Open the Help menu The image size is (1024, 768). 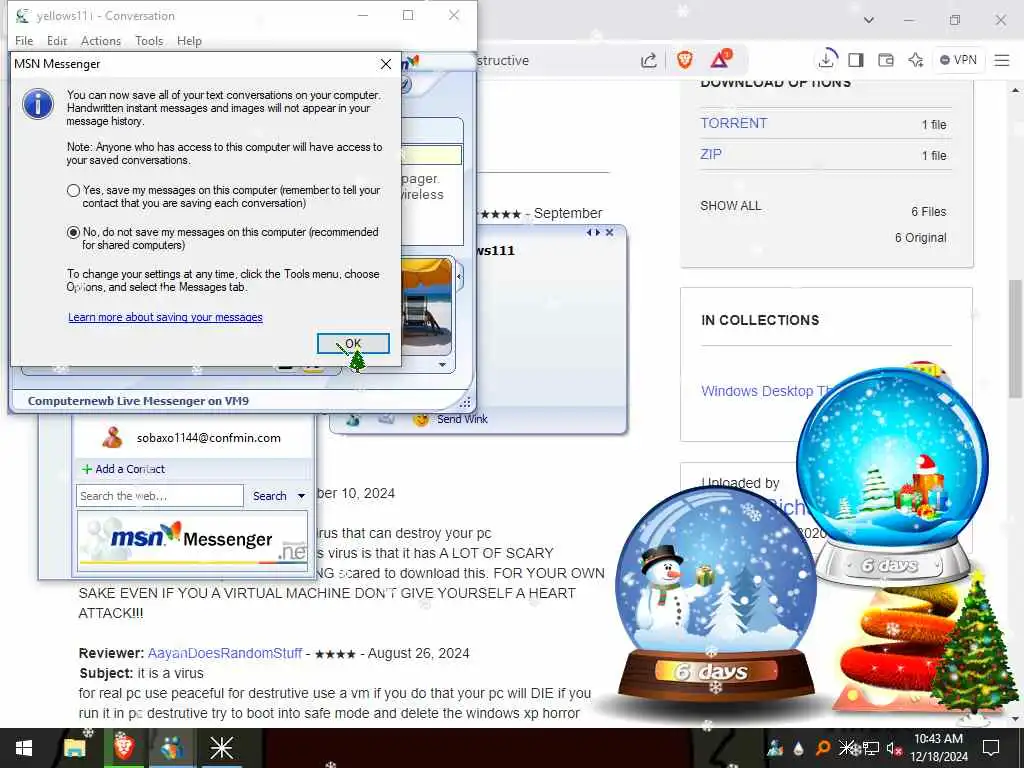[189, 40]
